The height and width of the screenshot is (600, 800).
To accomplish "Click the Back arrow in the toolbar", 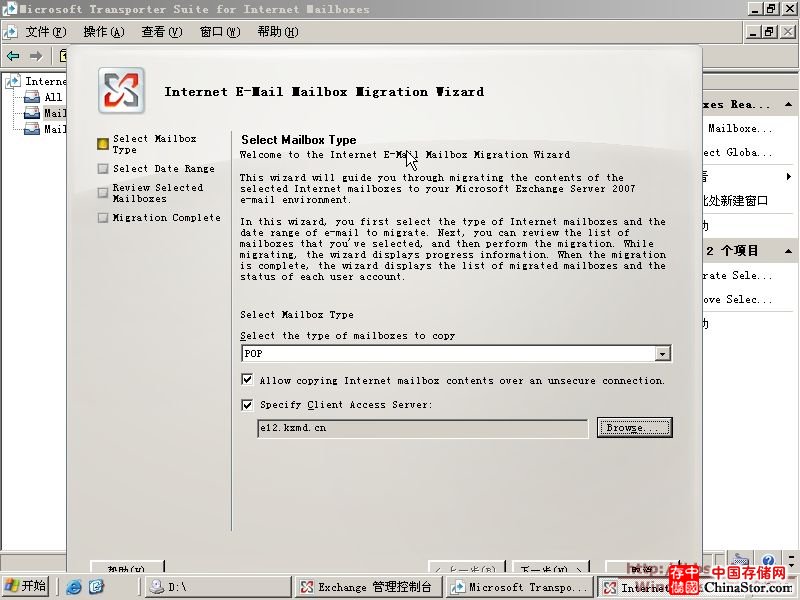I will coord(13,56).
